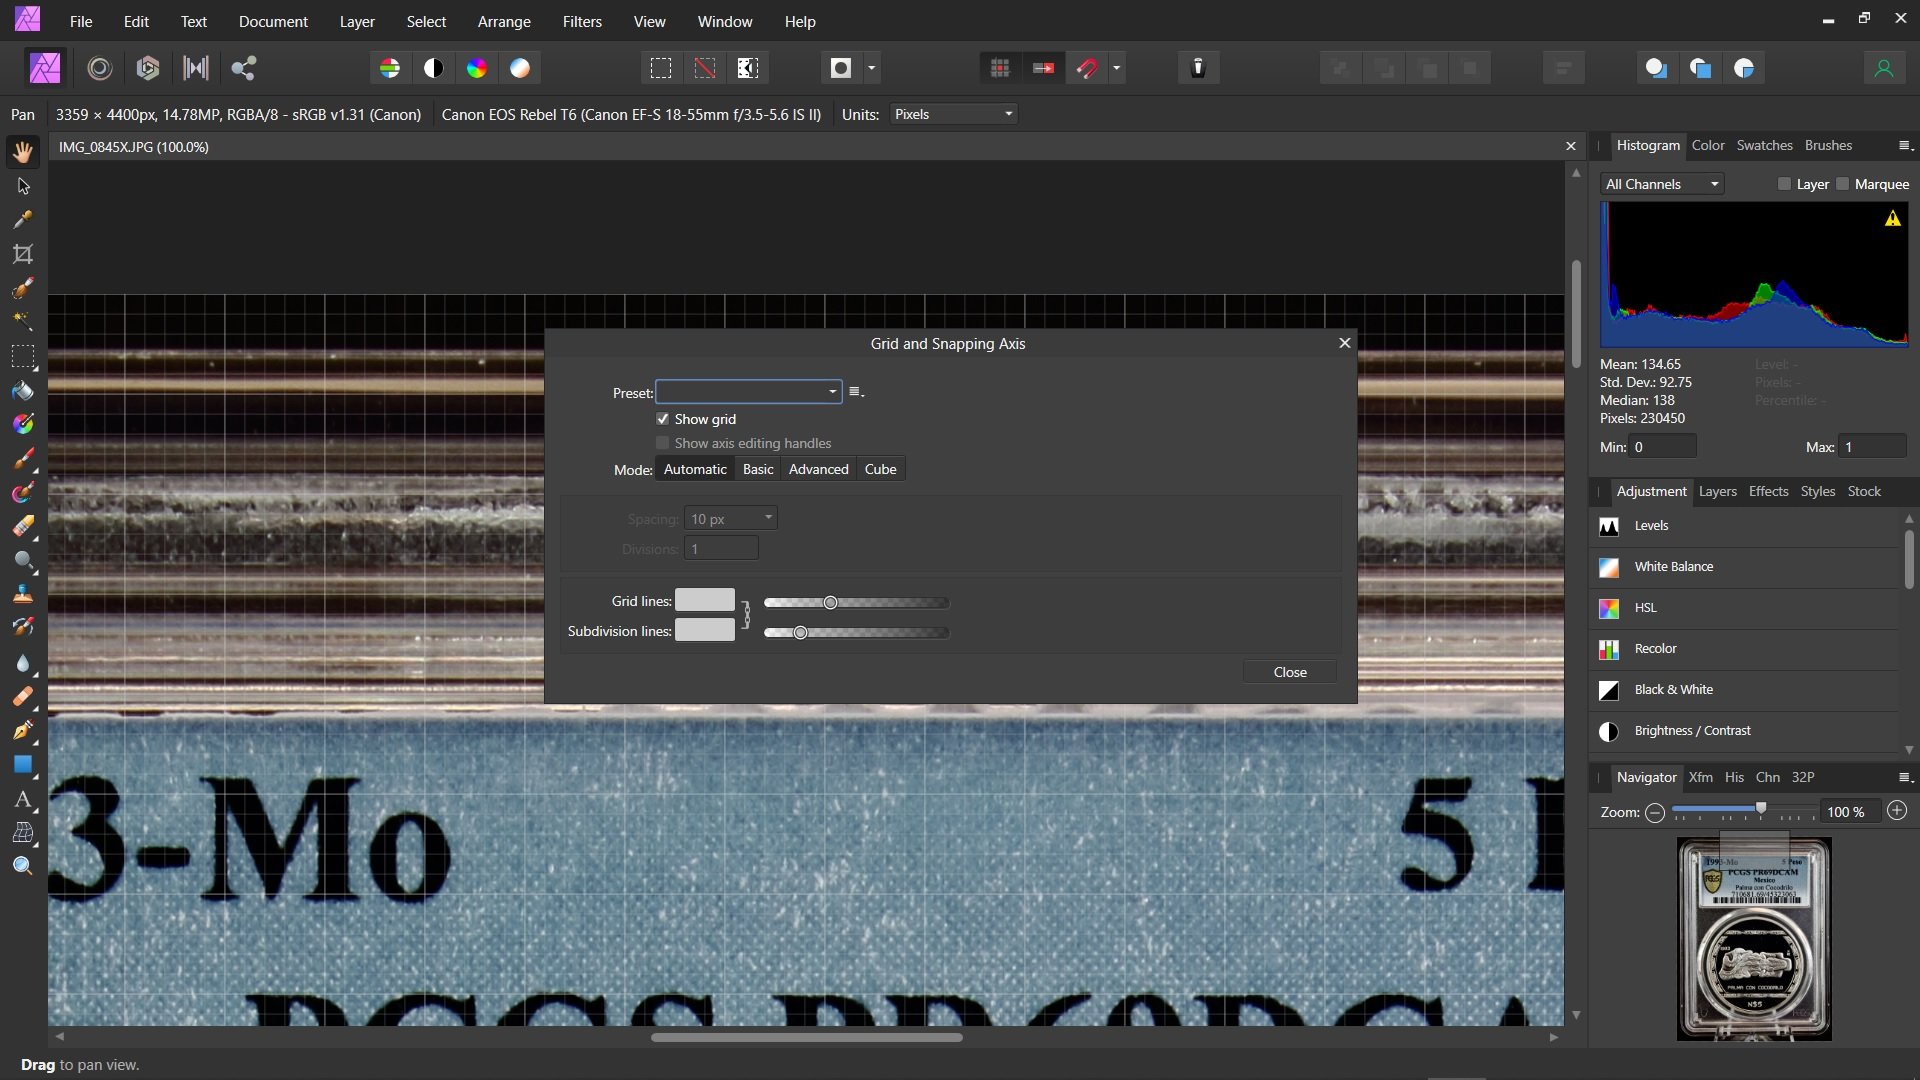Switch to the Effects tab
1920x1080 pixels.
1768,491
